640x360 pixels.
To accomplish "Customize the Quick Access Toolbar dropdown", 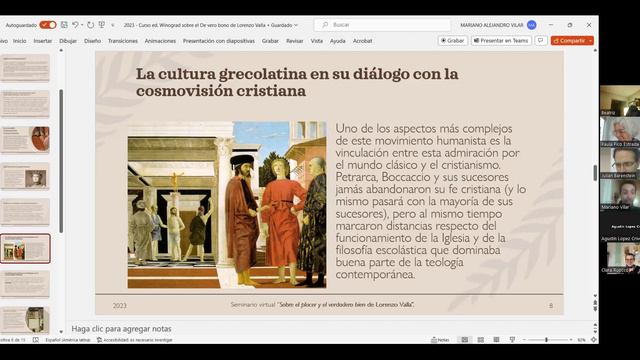I will point(113,25).
